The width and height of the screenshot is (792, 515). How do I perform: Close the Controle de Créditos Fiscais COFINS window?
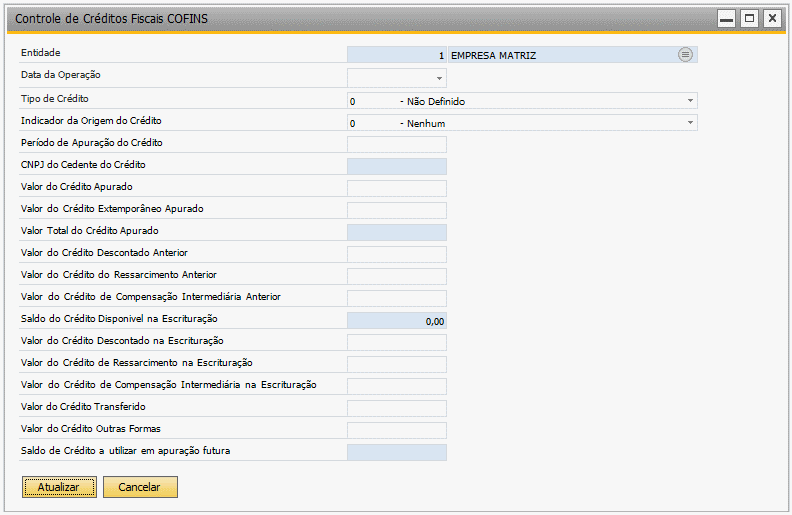[772, 19]
